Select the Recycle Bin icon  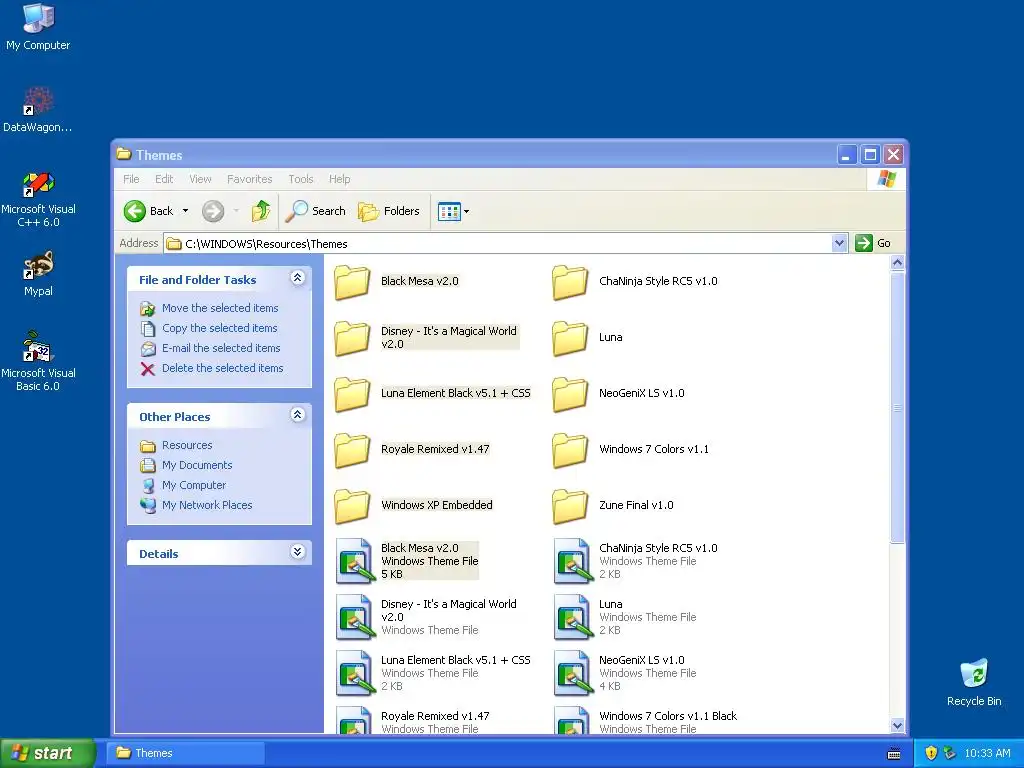click(x=974, y=682)
